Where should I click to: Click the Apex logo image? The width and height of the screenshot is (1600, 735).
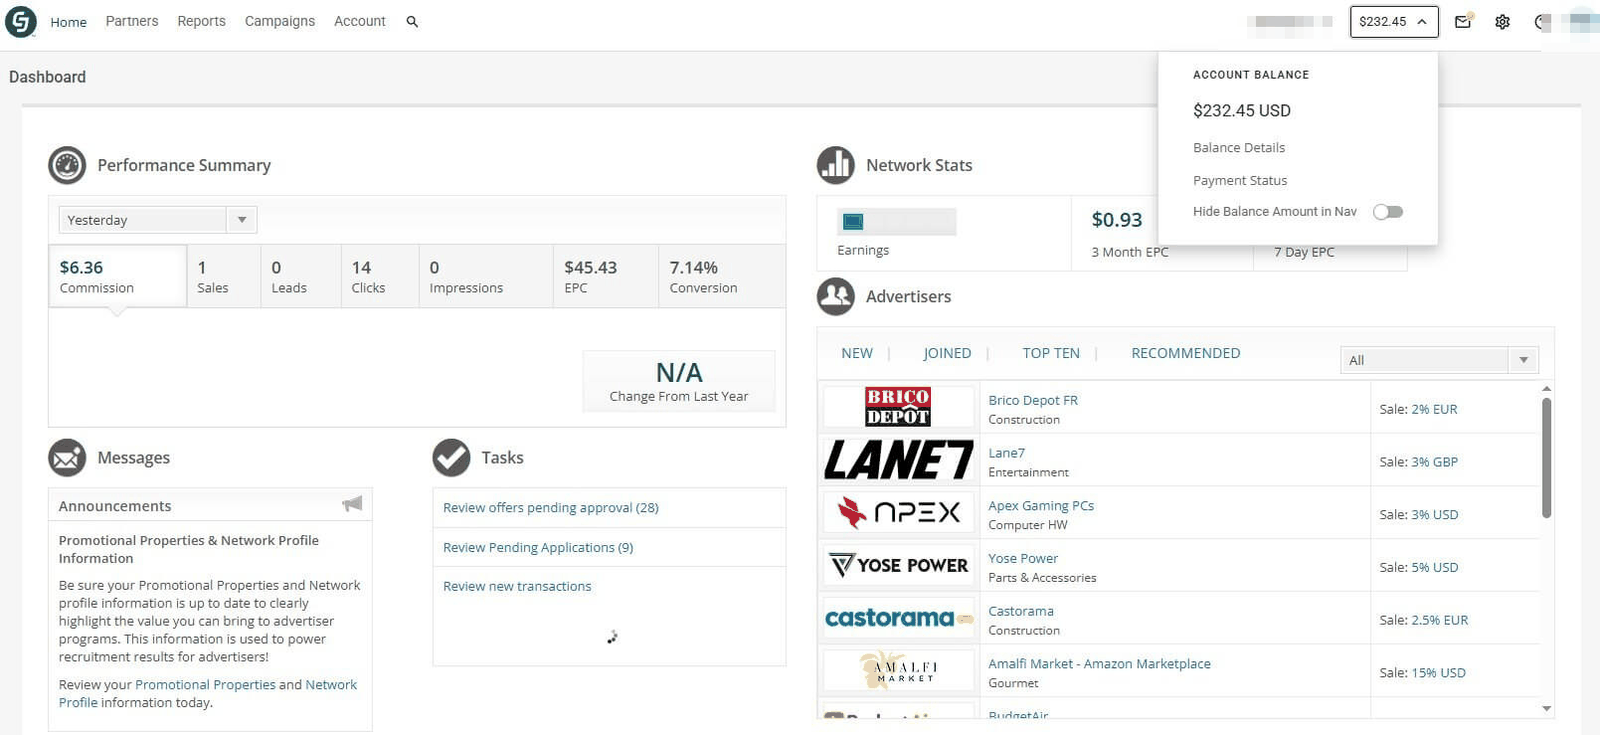click(898, 512)
